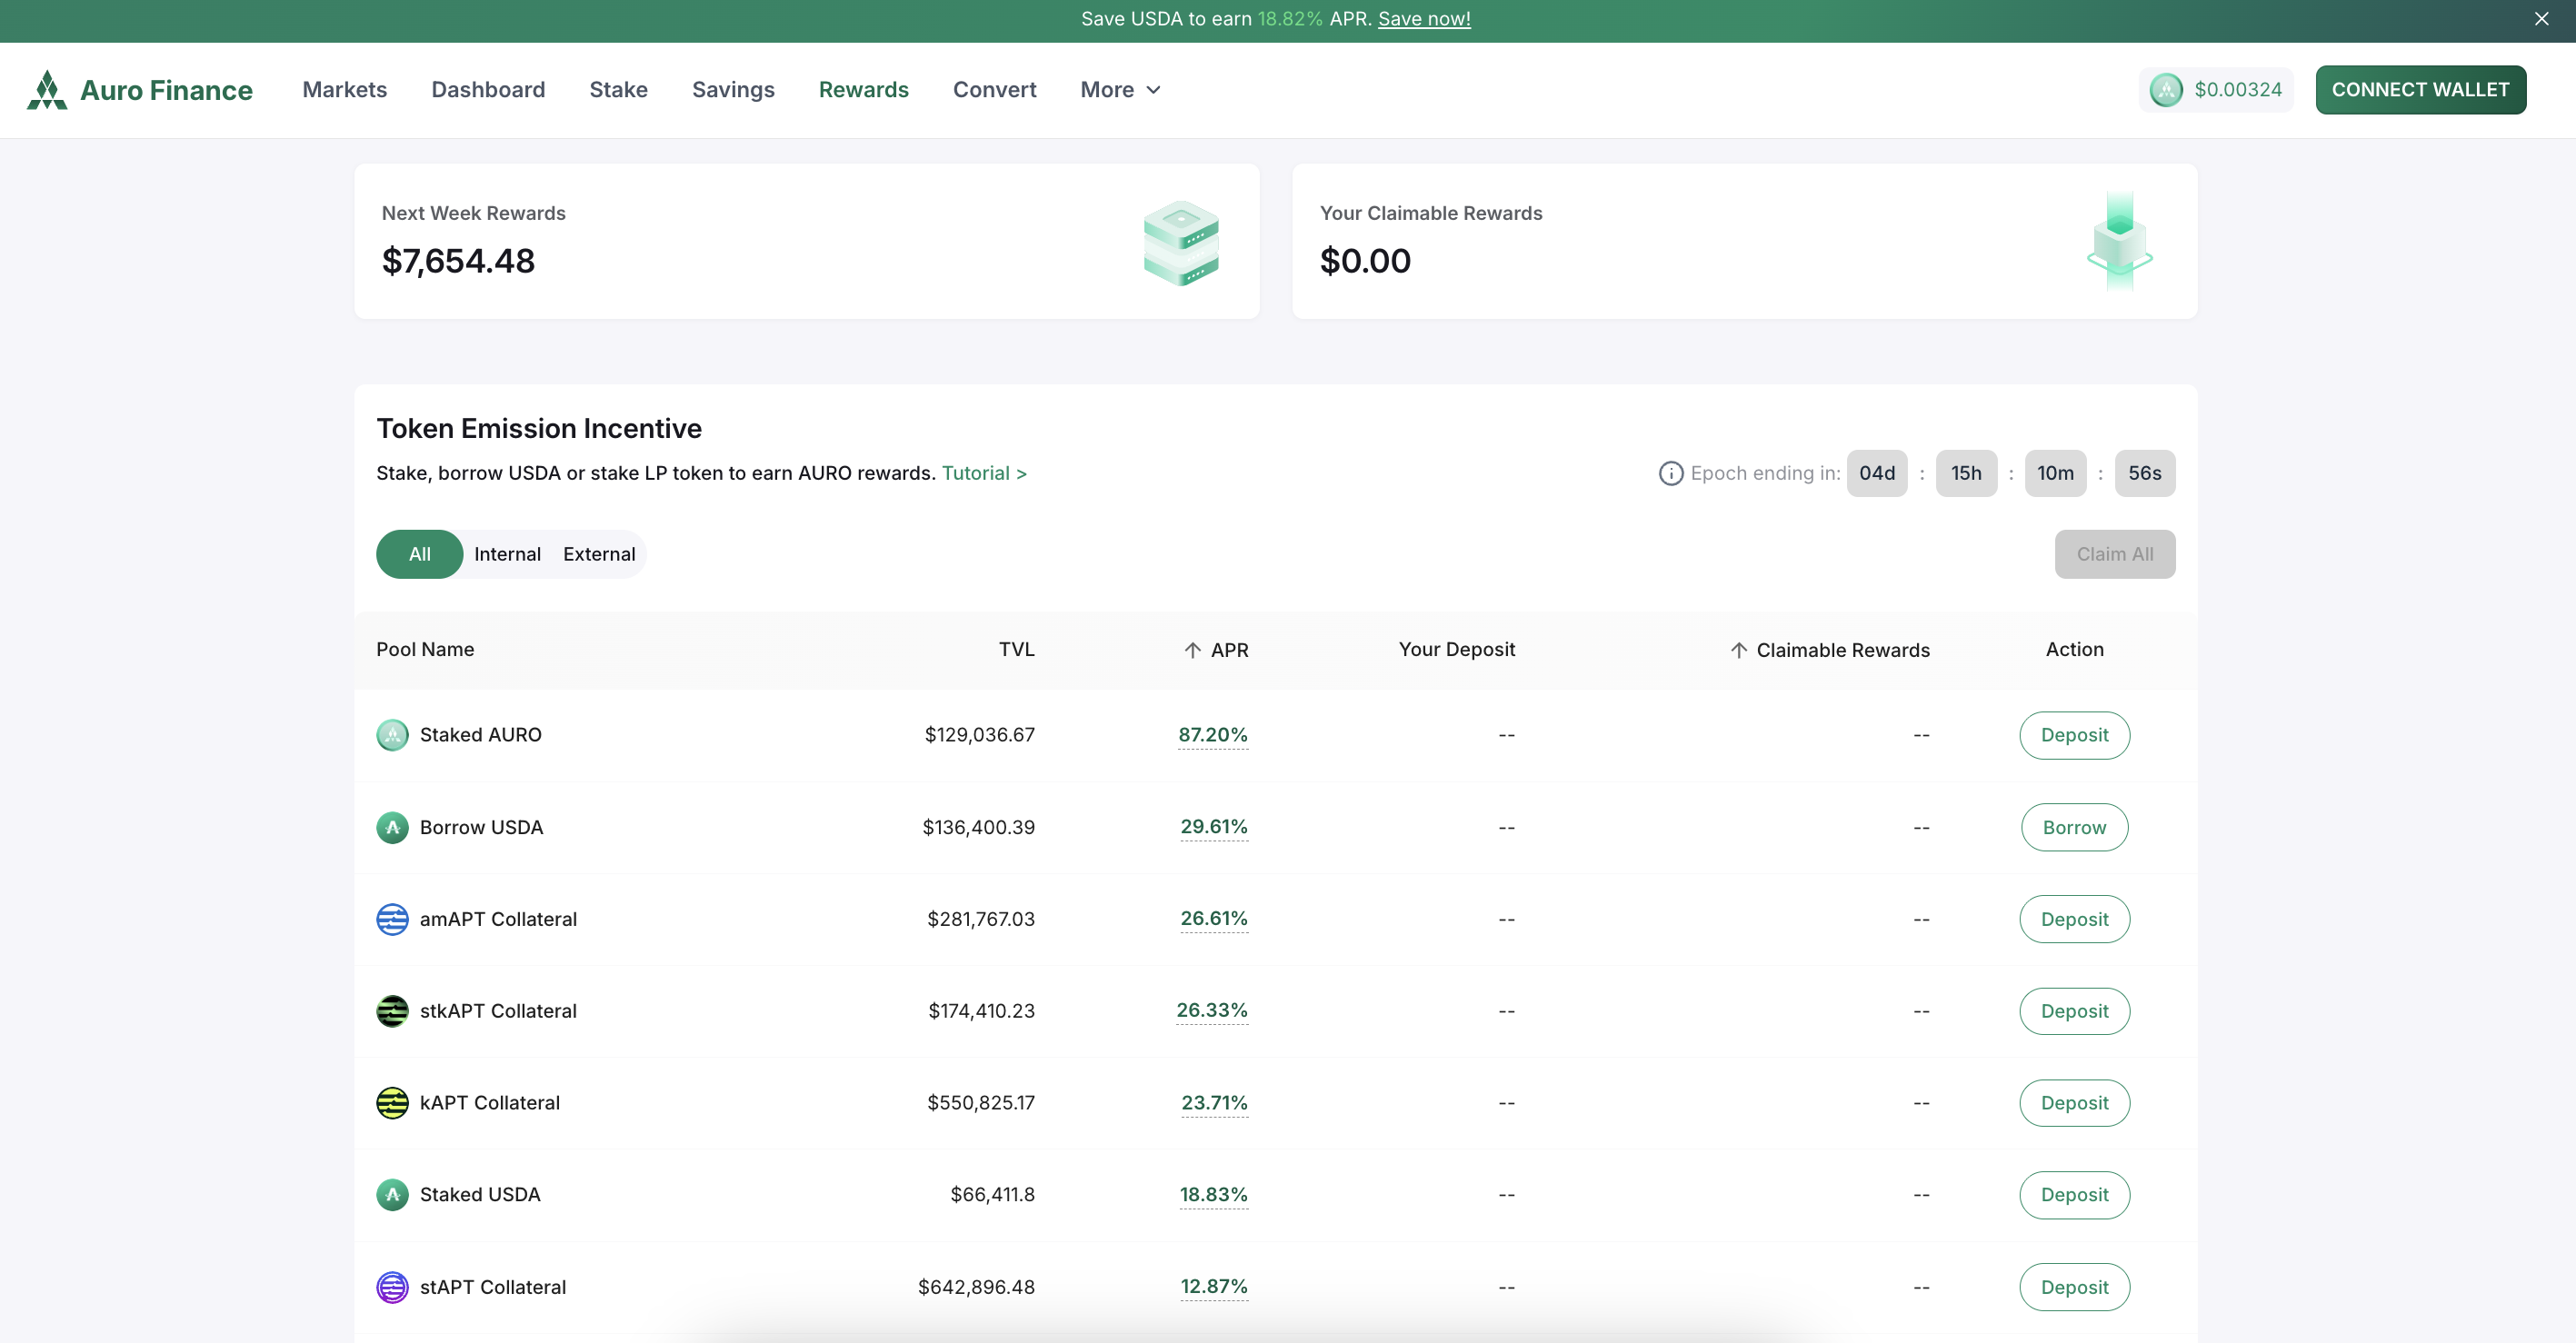This screenshot has height=1343, width=2576.
Task: Click the AURO token price icon
Action: (x=2166, y=90)
